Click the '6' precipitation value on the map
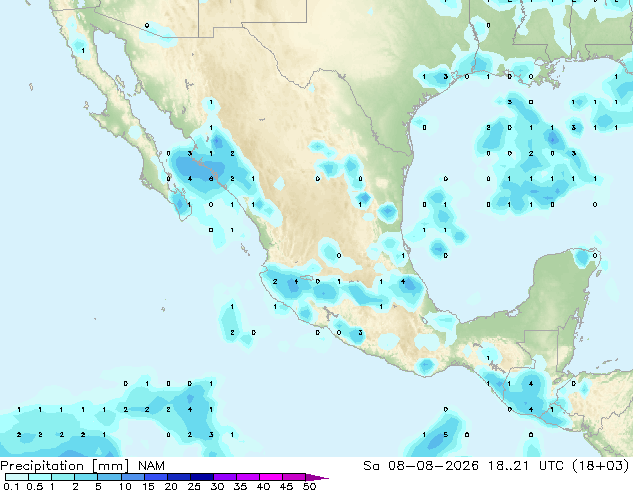 211,179
